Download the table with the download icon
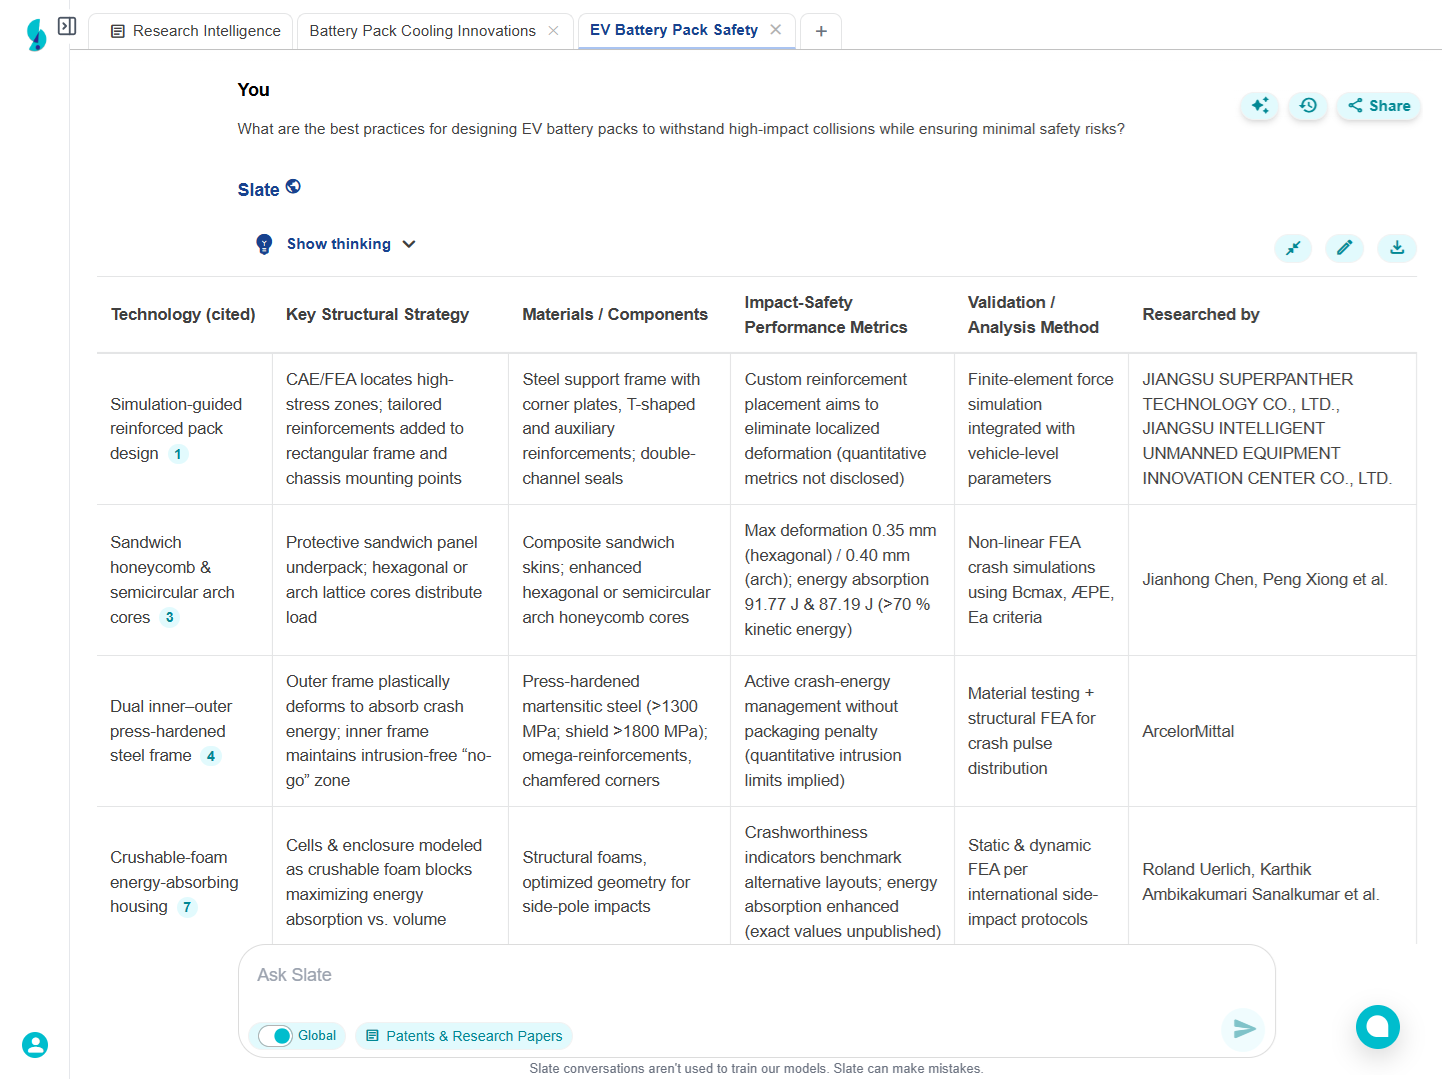 pos(1397,248)
